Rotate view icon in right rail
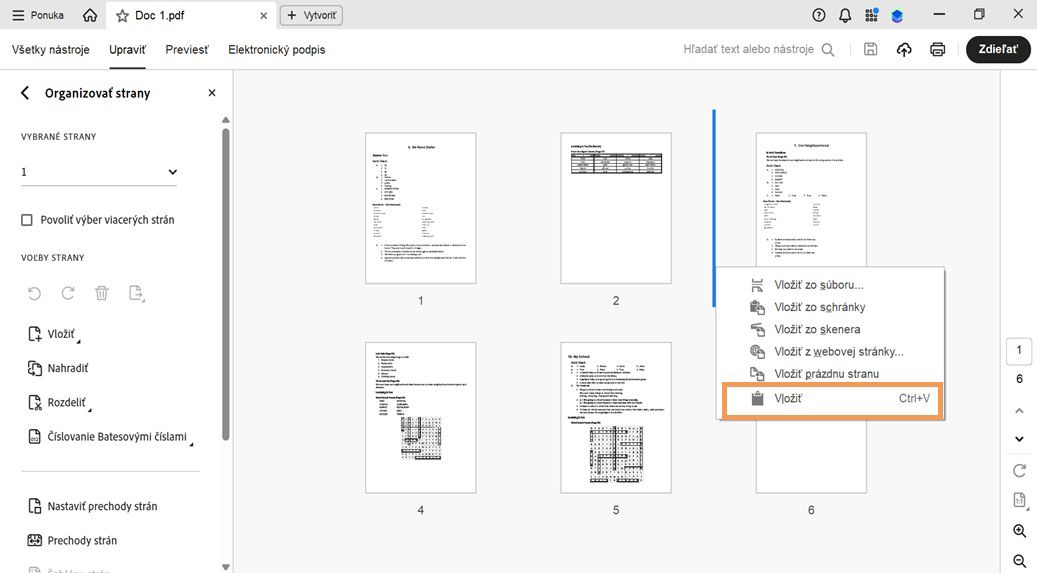This screenshot has height=573, width=1037. coord(1019,470)
